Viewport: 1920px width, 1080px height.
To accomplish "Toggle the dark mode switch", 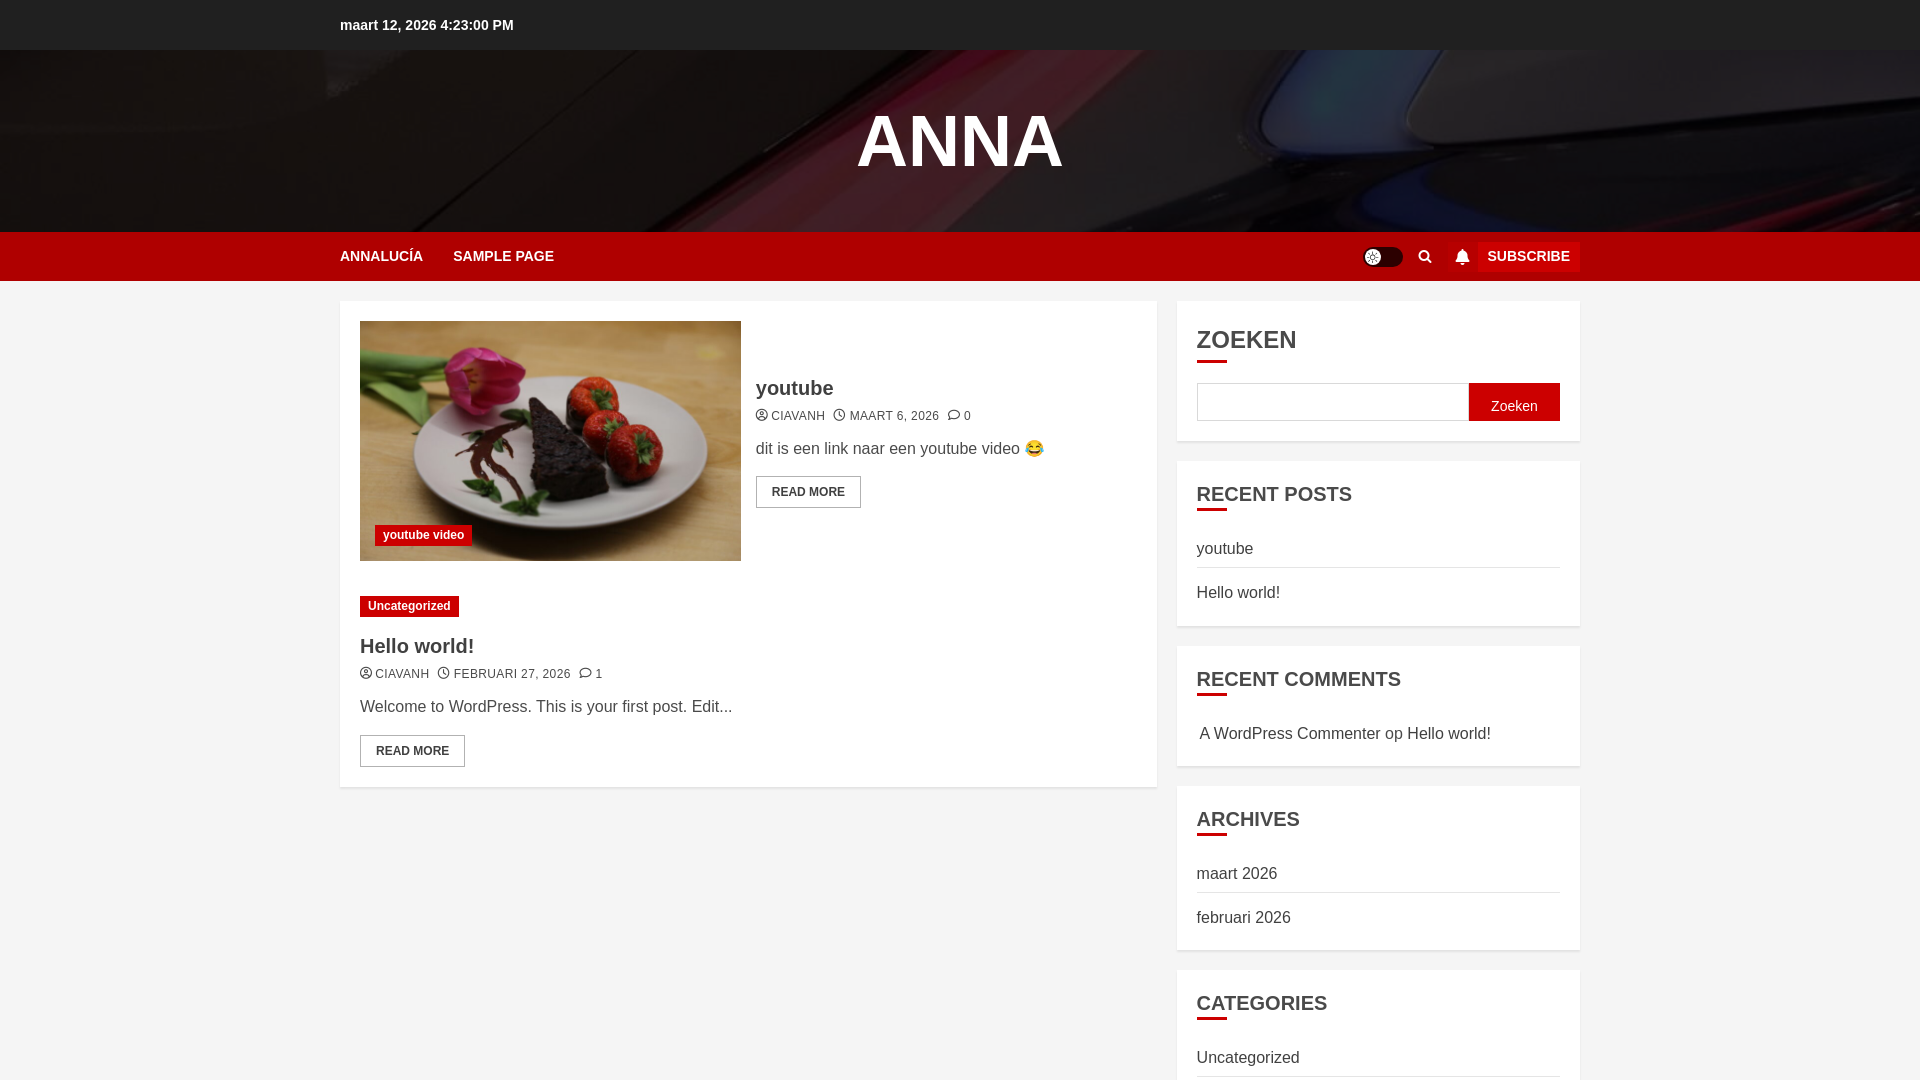I will [1383, 257].
